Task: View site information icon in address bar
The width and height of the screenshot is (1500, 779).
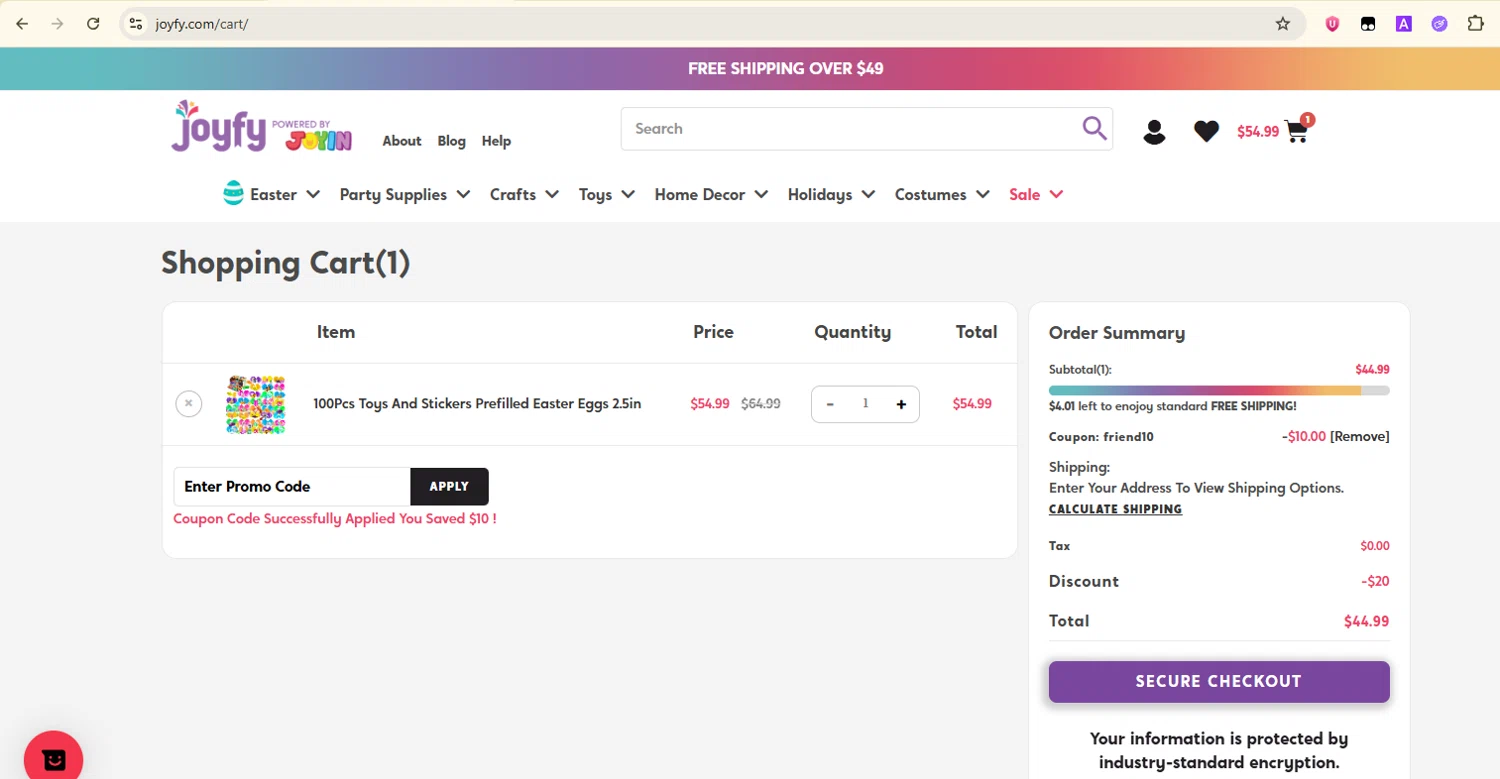Action: (137, 24)
